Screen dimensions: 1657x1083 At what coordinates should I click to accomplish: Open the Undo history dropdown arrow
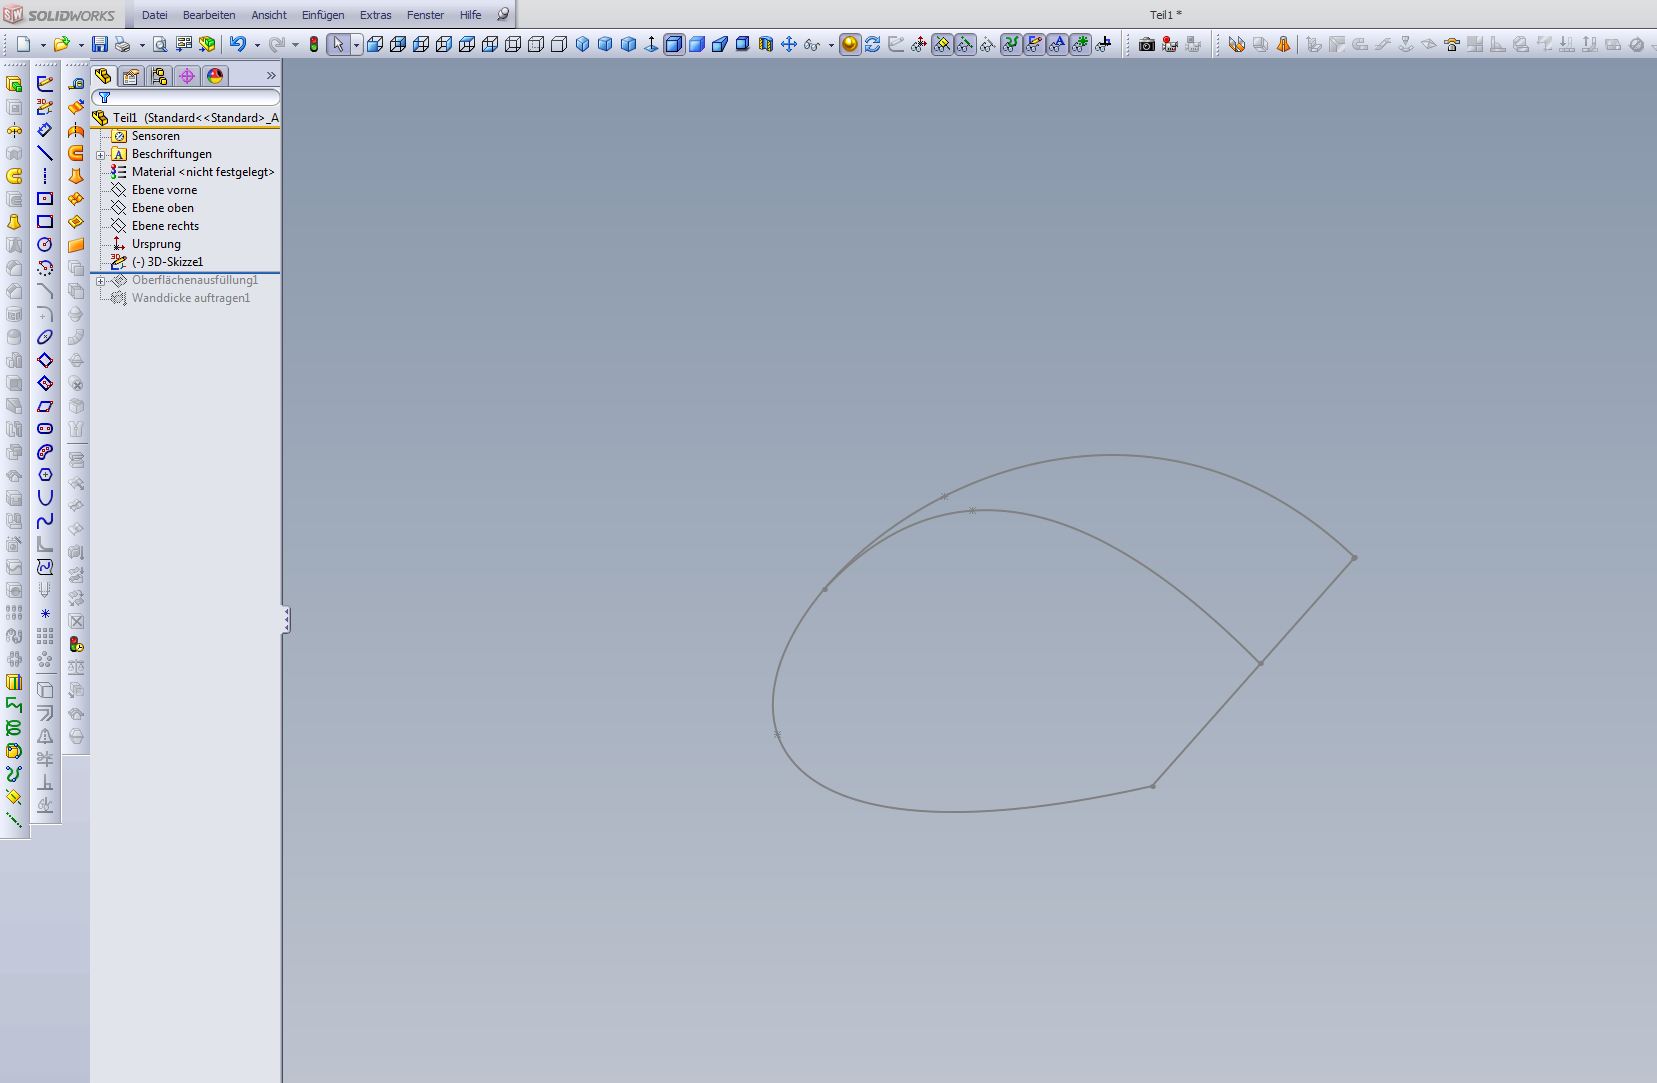(x=257, y=45)
